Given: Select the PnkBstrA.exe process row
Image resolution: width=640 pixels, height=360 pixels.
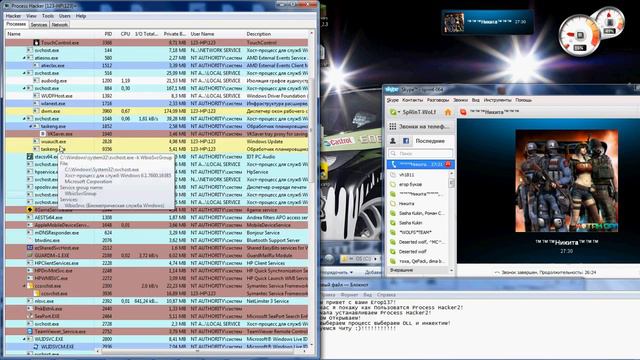Looking at the screenshot, I should (157, 309).
